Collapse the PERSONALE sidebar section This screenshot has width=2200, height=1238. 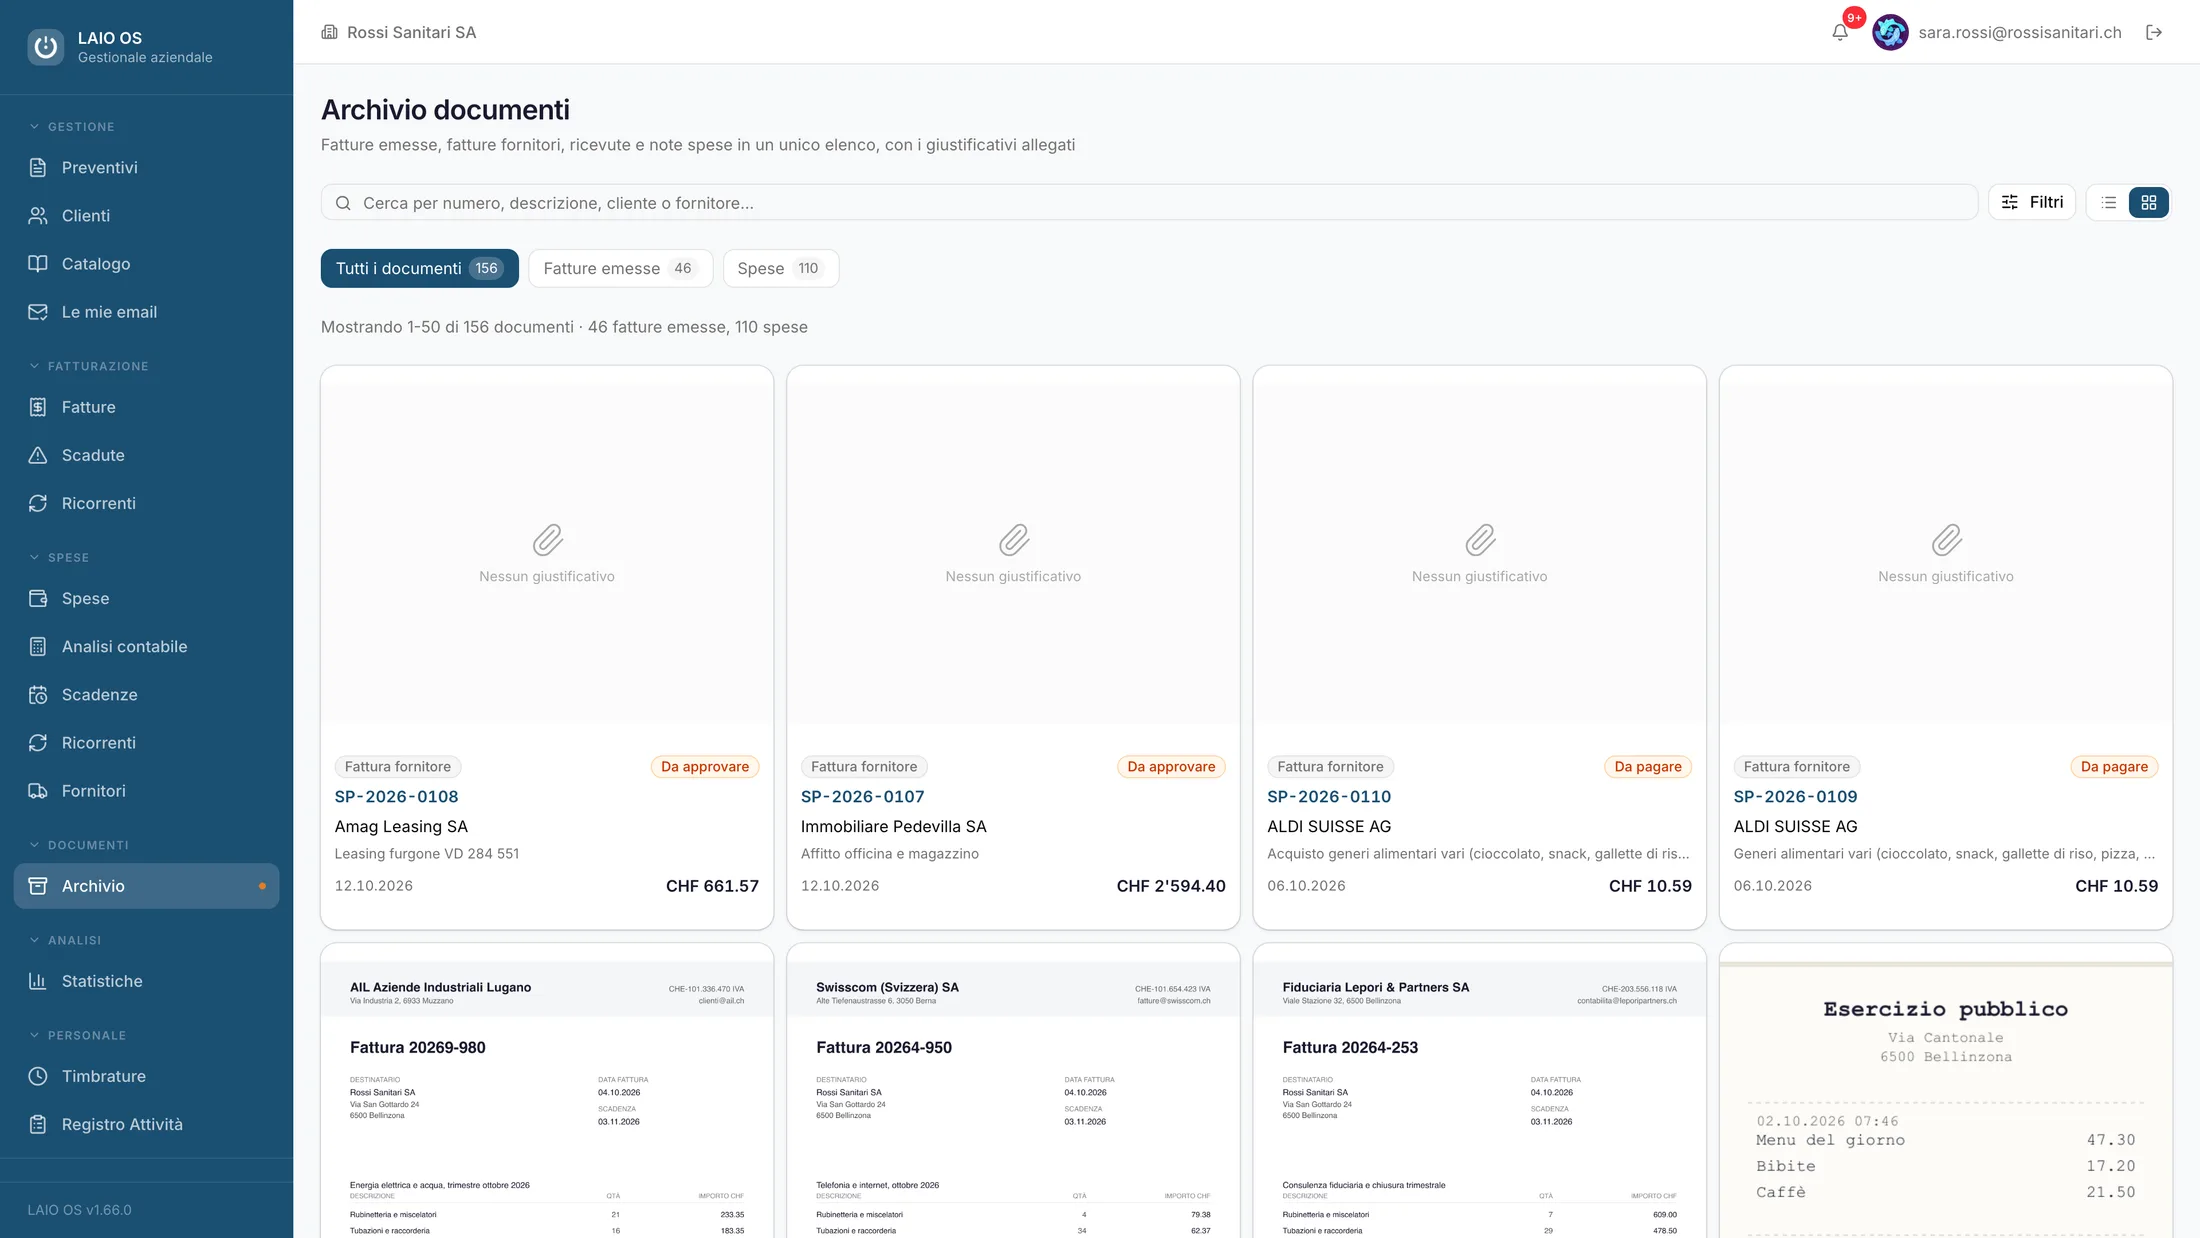(77, 1035)
